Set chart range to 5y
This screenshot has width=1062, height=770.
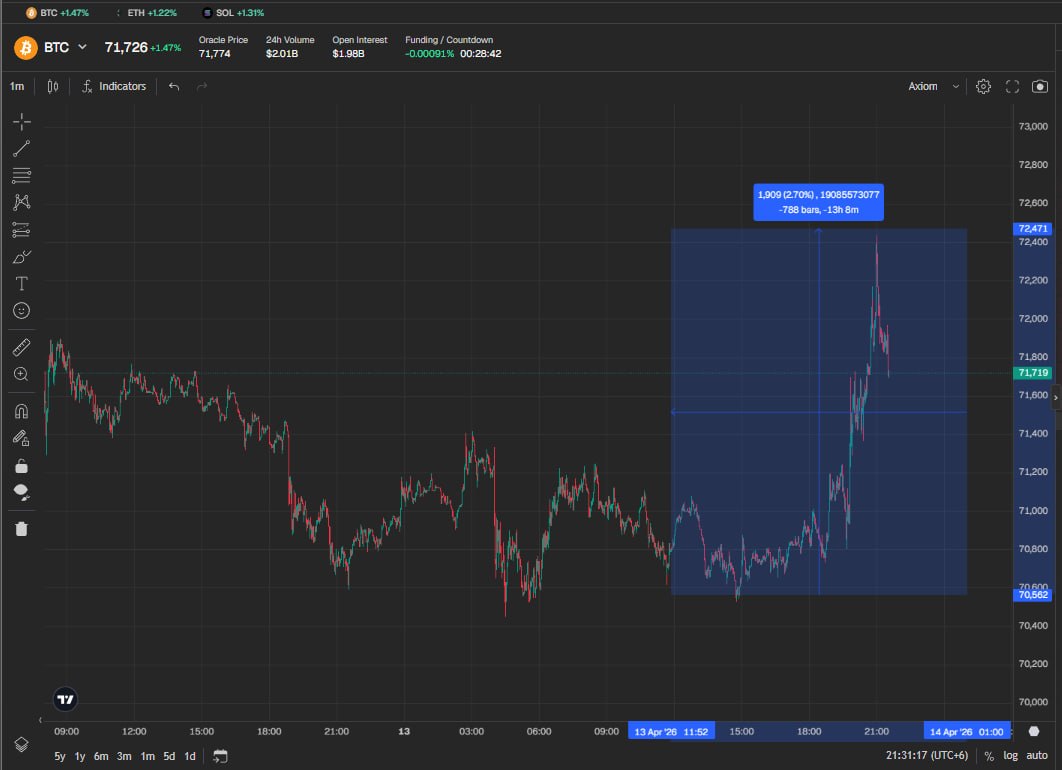coord(60,756)
